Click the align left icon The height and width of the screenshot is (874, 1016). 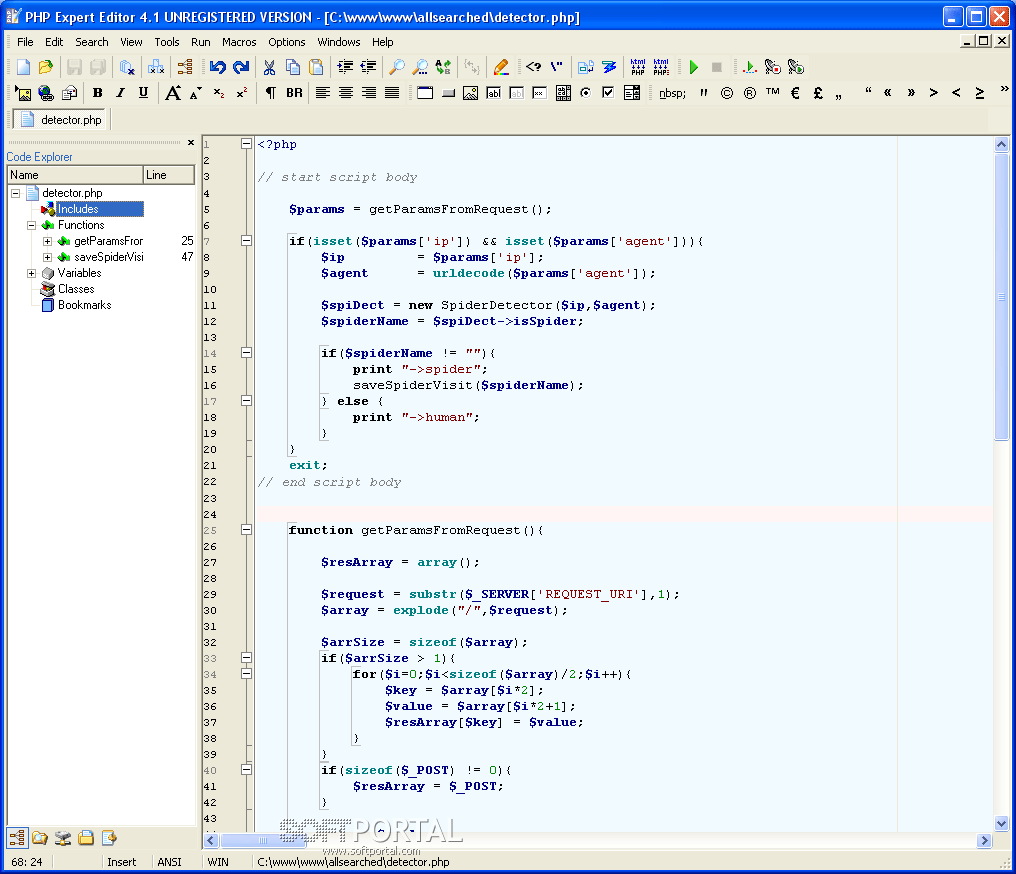[x=323, y=93]
